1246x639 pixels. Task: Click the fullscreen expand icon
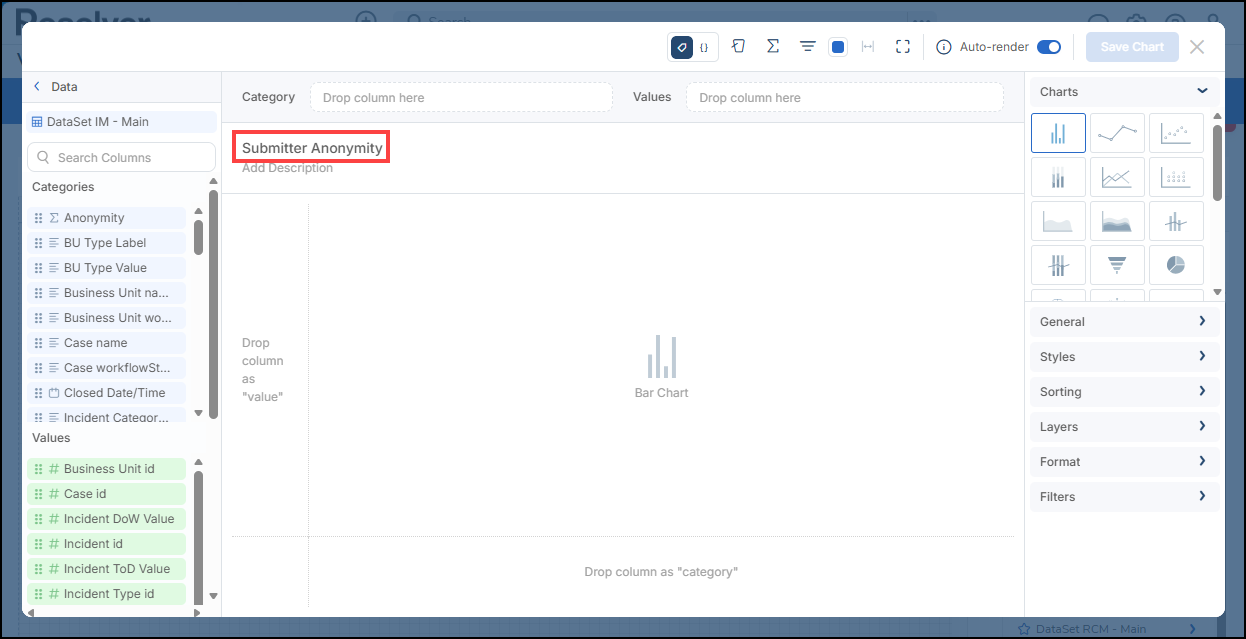click(903, 47)
